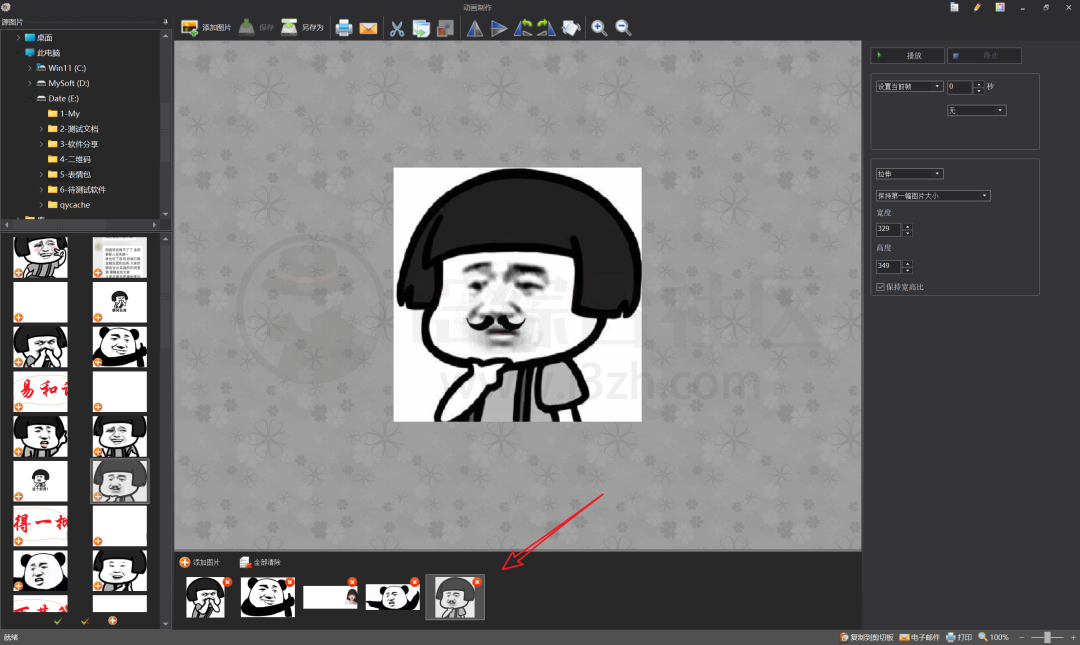This screenshot has width=1080, height=645.
Task: Click 打印 in the status bar
Action: tap(959, 637)
